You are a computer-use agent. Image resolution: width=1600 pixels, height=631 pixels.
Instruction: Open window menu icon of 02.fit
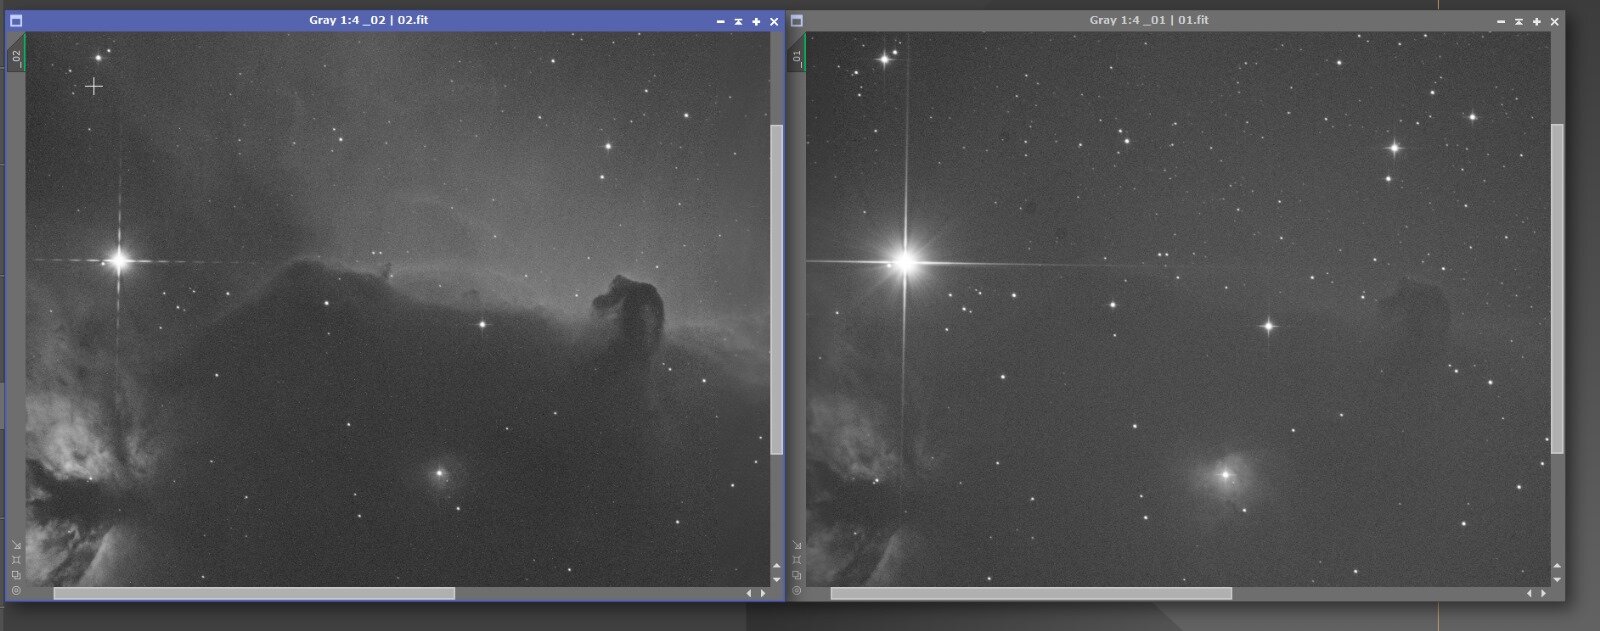(16, 20)
